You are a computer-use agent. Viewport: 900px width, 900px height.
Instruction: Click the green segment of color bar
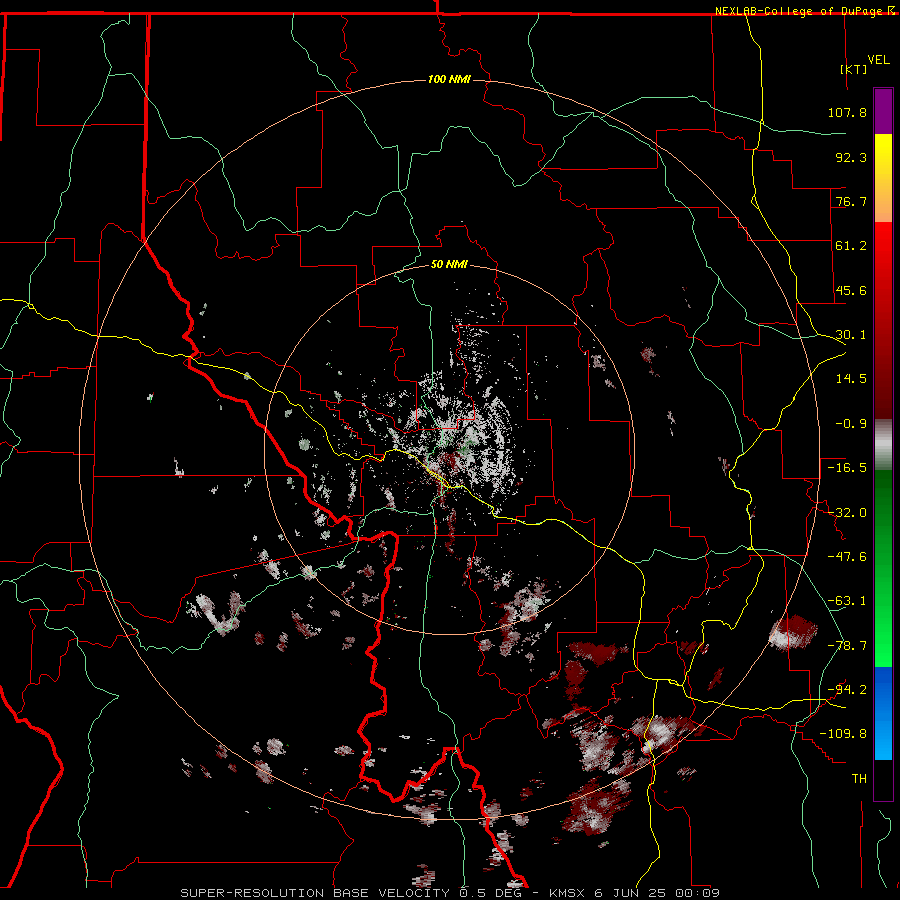coord(883,568)
